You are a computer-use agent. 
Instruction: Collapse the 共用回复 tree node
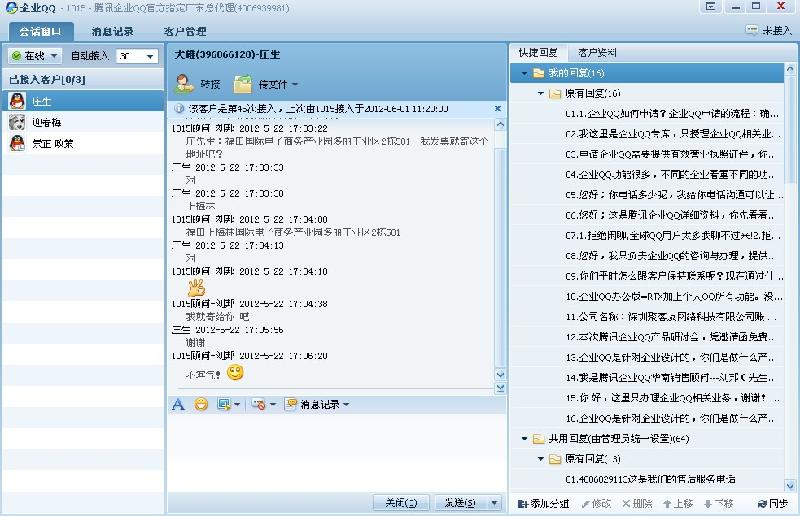pos(524,439)
